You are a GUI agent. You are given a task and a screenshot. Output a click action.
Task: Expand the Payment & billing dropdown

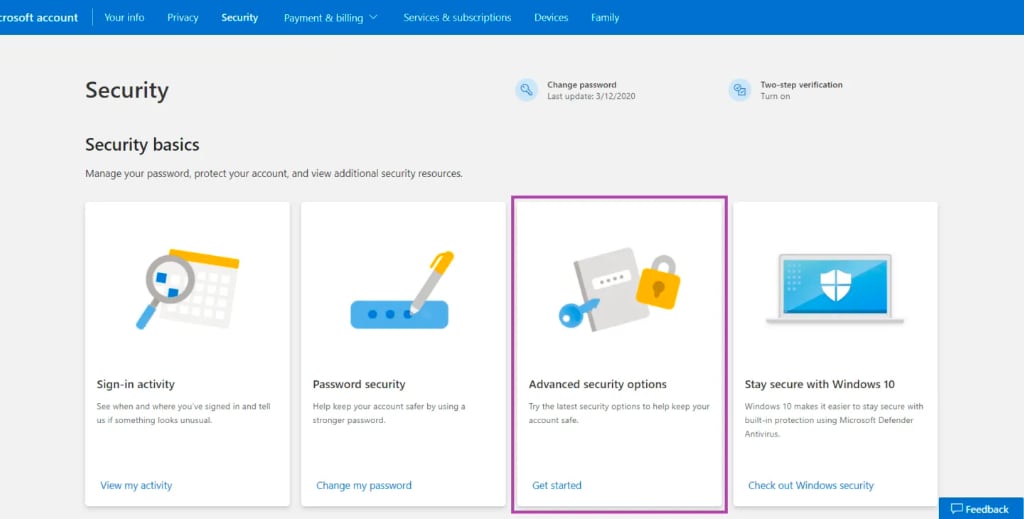pos(330,18)
